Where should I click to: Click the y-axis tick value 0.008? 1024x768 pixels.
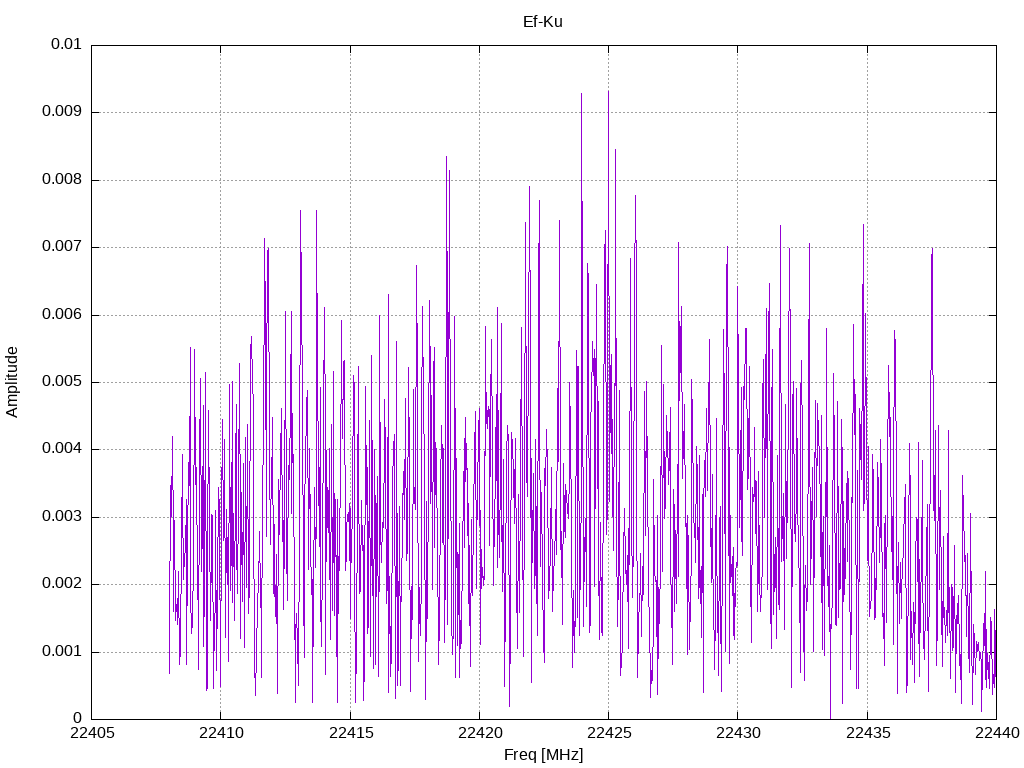click(x=62, y=179)
